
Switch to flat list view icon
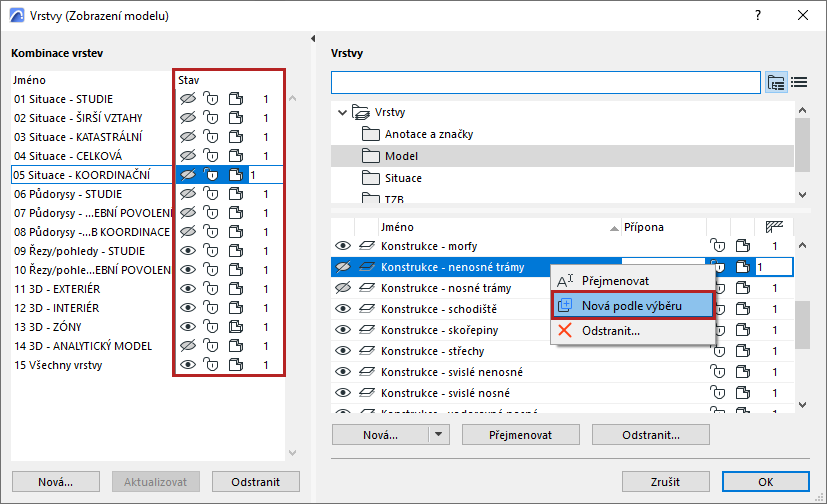coord(799,82)
